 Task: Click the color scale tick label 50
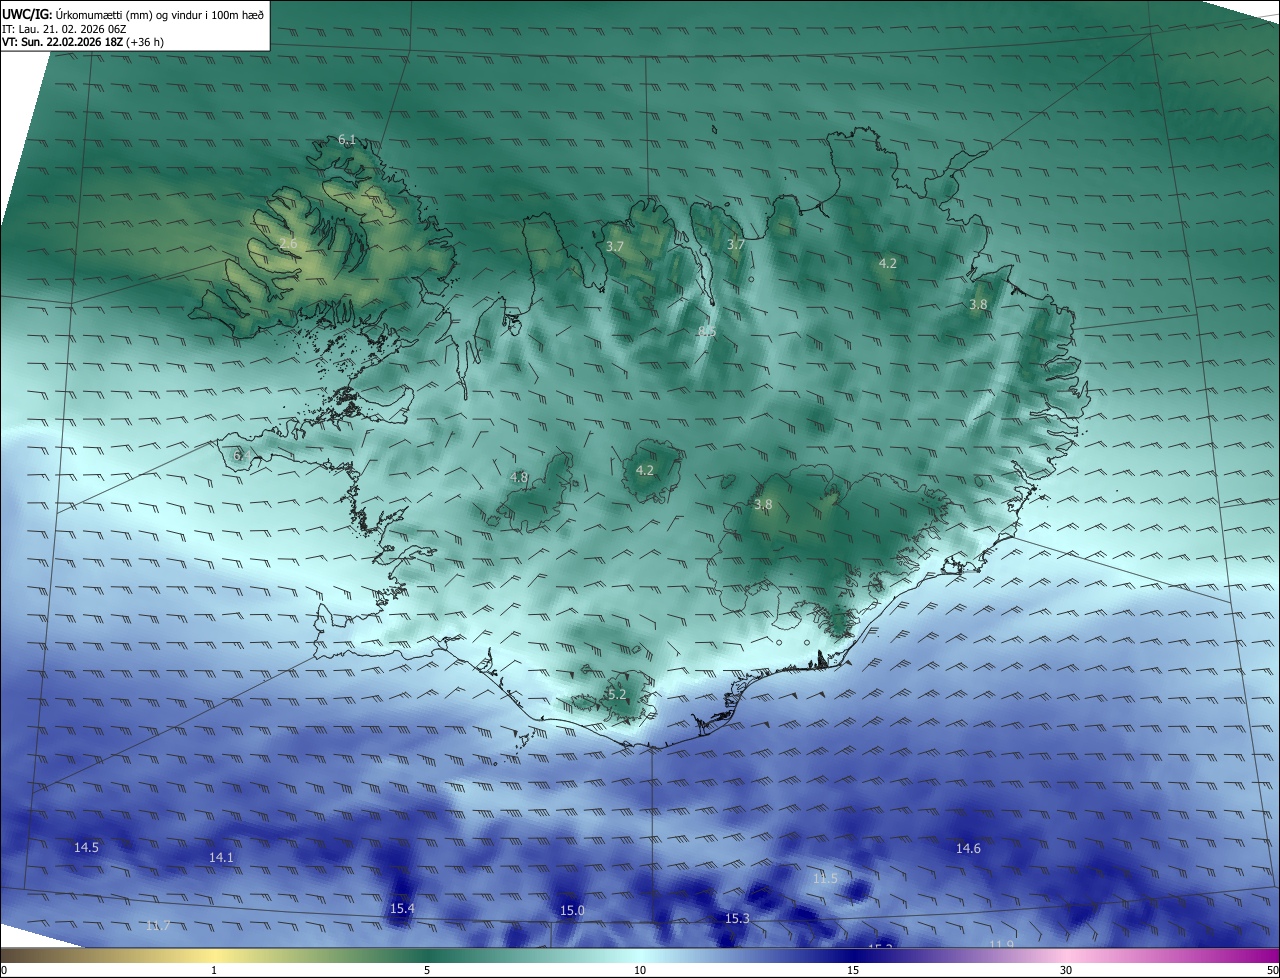click(1272, 971)
